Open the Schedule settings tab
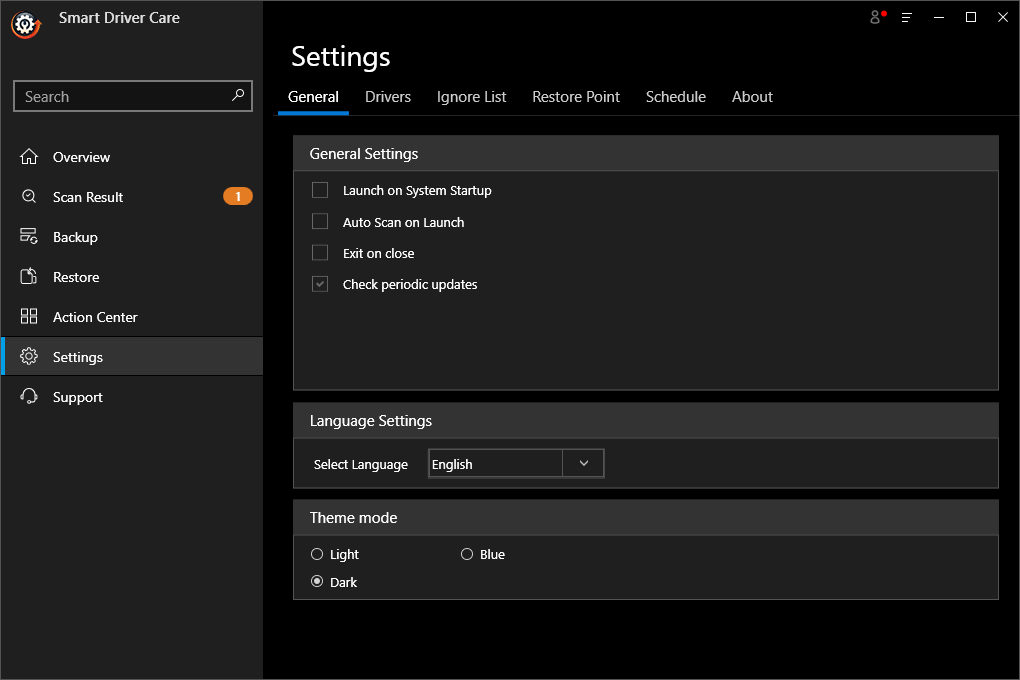 (675, 96)
